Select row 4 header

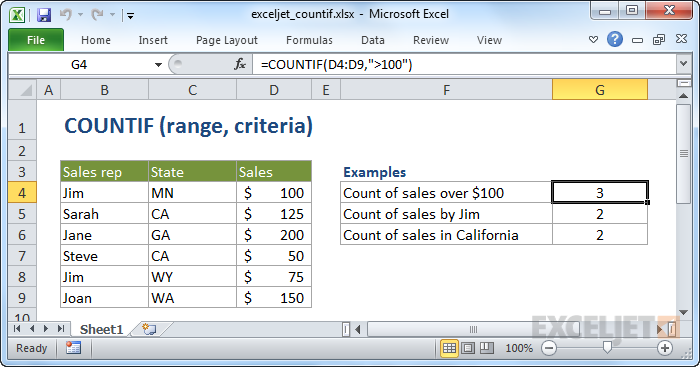click(x=22, y=193)
